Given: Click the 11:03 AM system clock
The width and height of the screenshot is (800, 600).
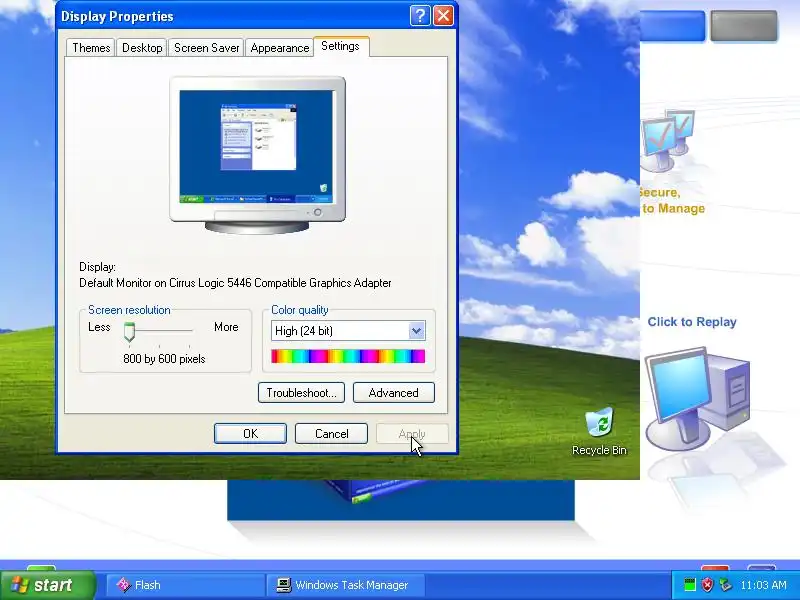Looking at the screenshot, I should (763, 585).
